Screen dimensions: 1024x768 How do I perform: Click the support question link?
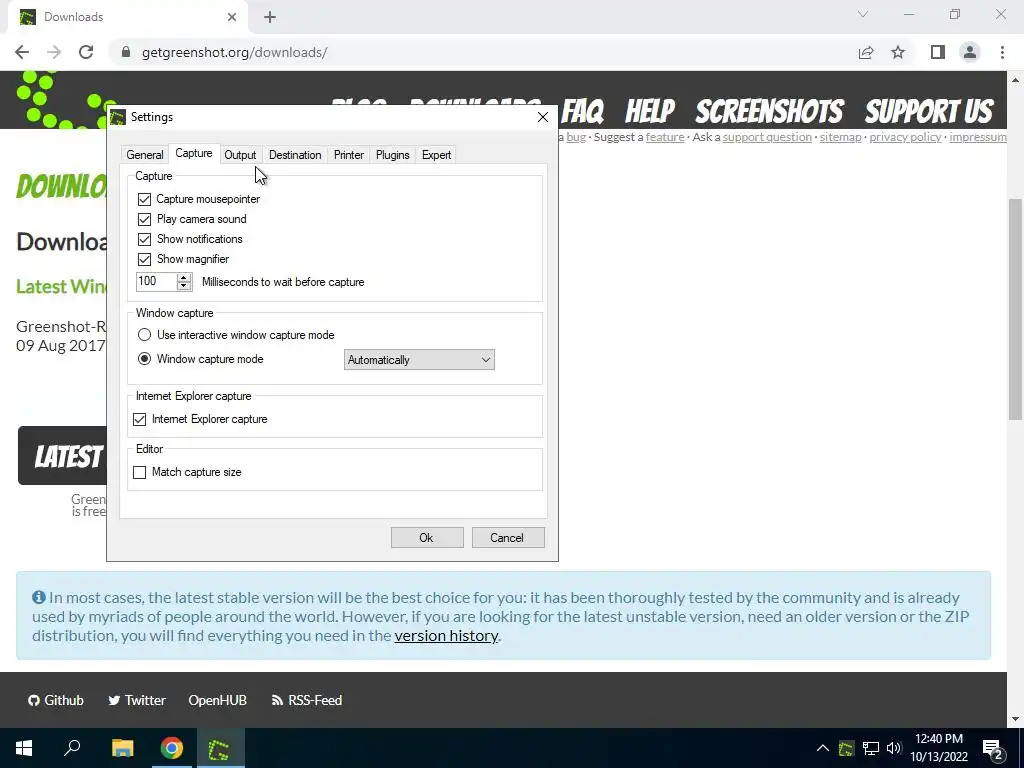[767, 137]
